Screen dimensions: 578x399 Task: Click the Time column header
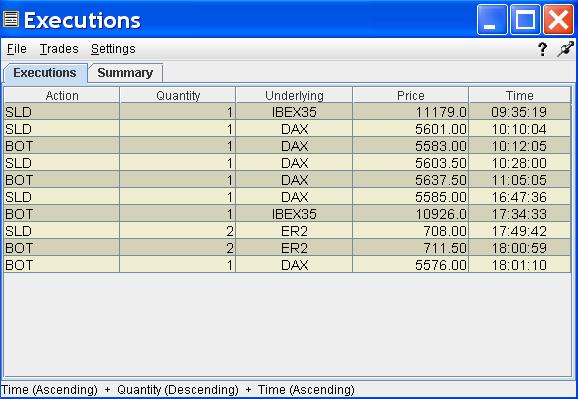coord(520,96)
